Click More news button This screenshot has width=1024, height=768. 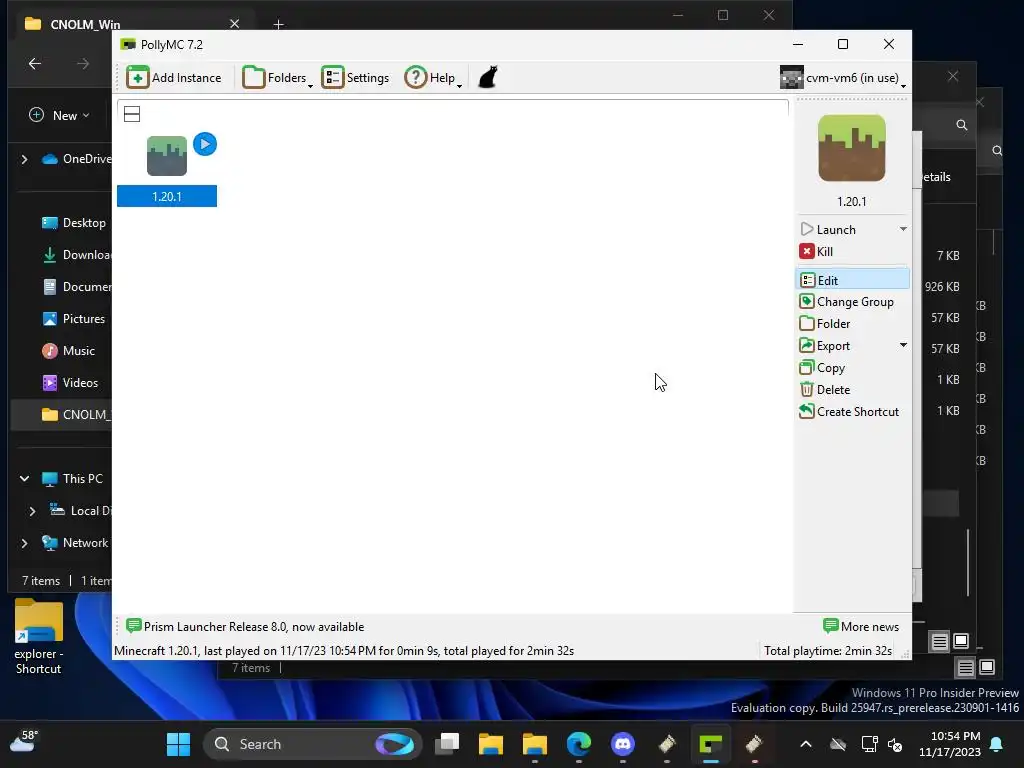click(x=861, y=626)
